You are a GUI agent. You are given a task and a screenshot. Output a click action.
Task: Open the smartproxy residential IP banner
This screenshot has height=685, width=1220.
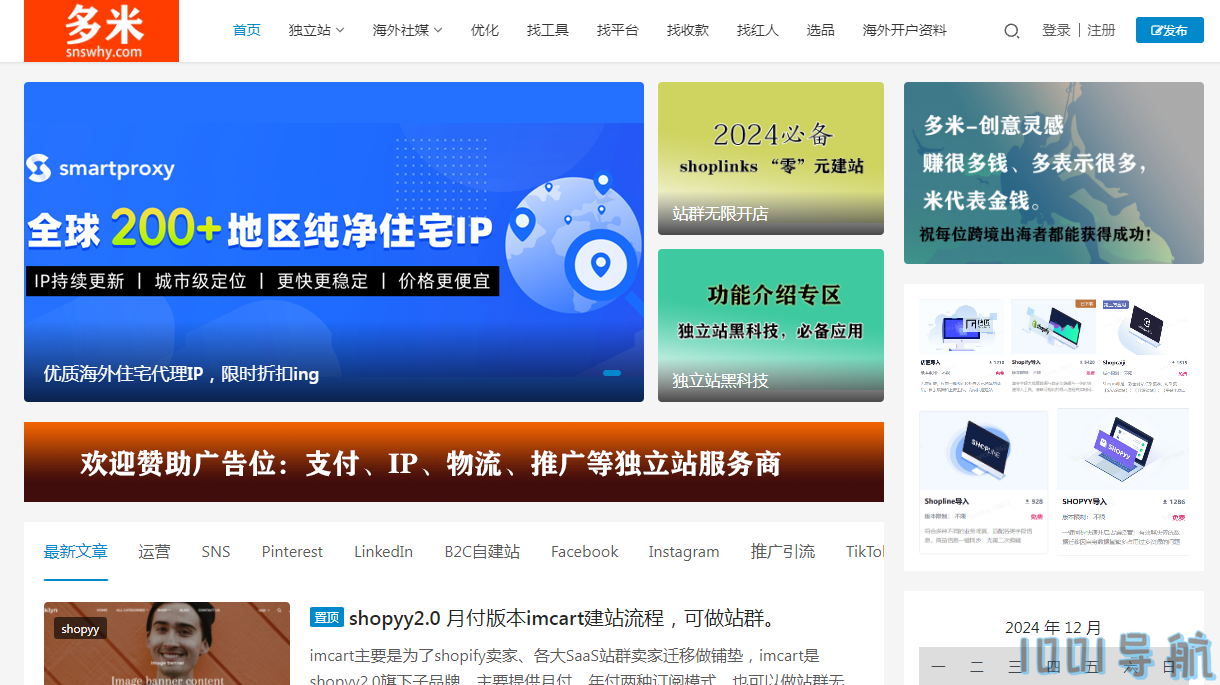click(333, 241)
